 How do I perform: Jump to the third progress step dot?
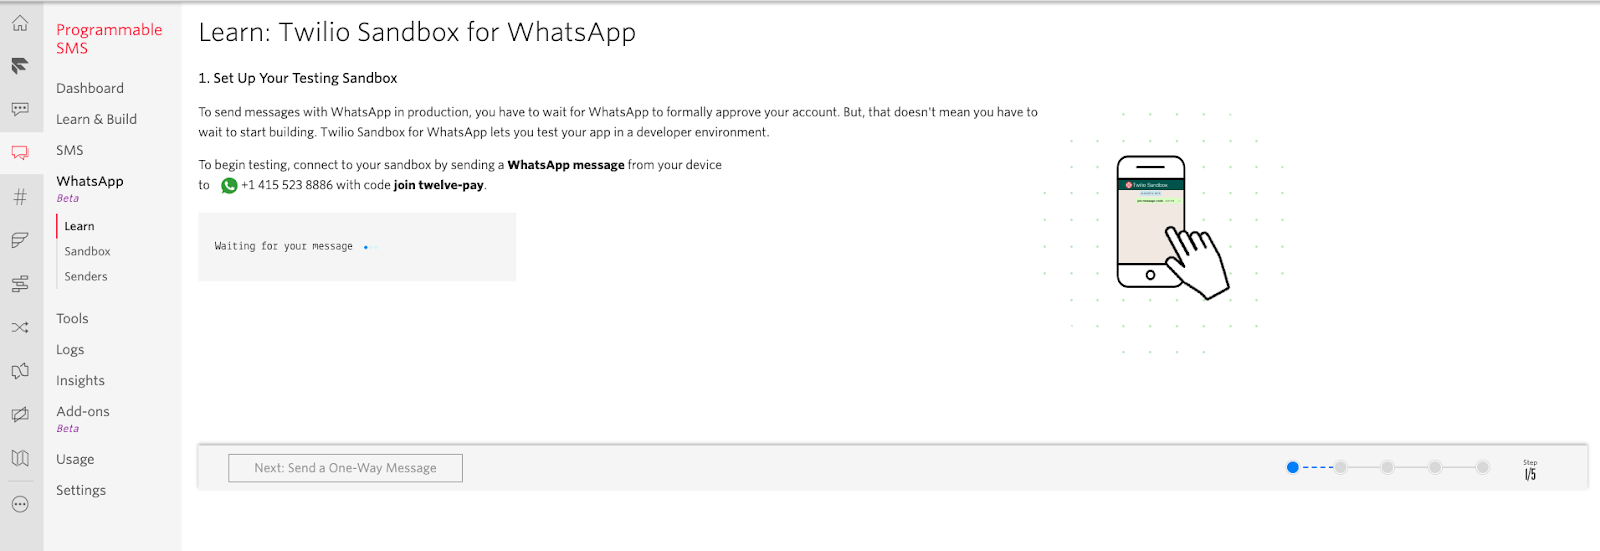point(1387,467)
